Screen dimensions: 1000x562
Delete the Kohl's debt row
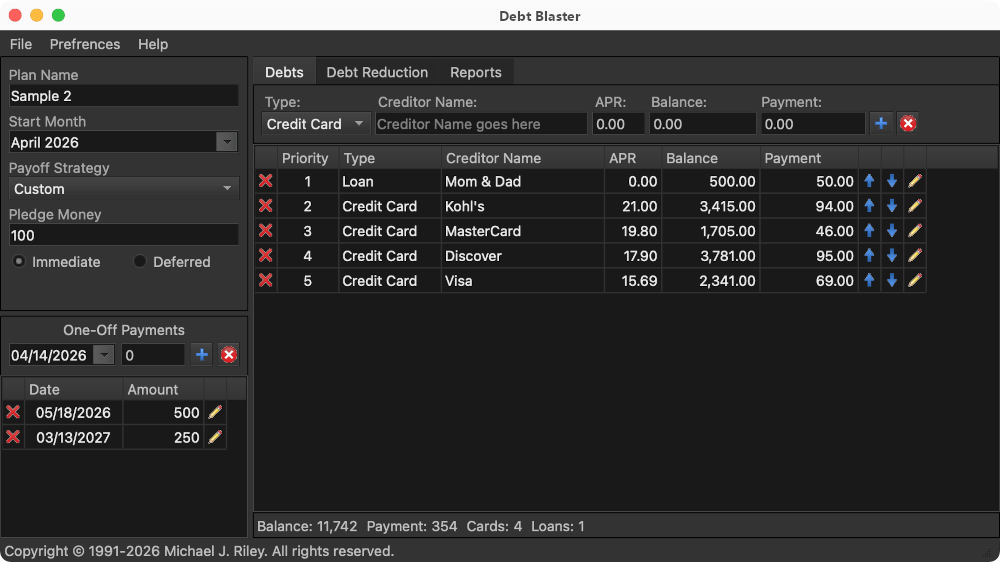coord(265,206)
